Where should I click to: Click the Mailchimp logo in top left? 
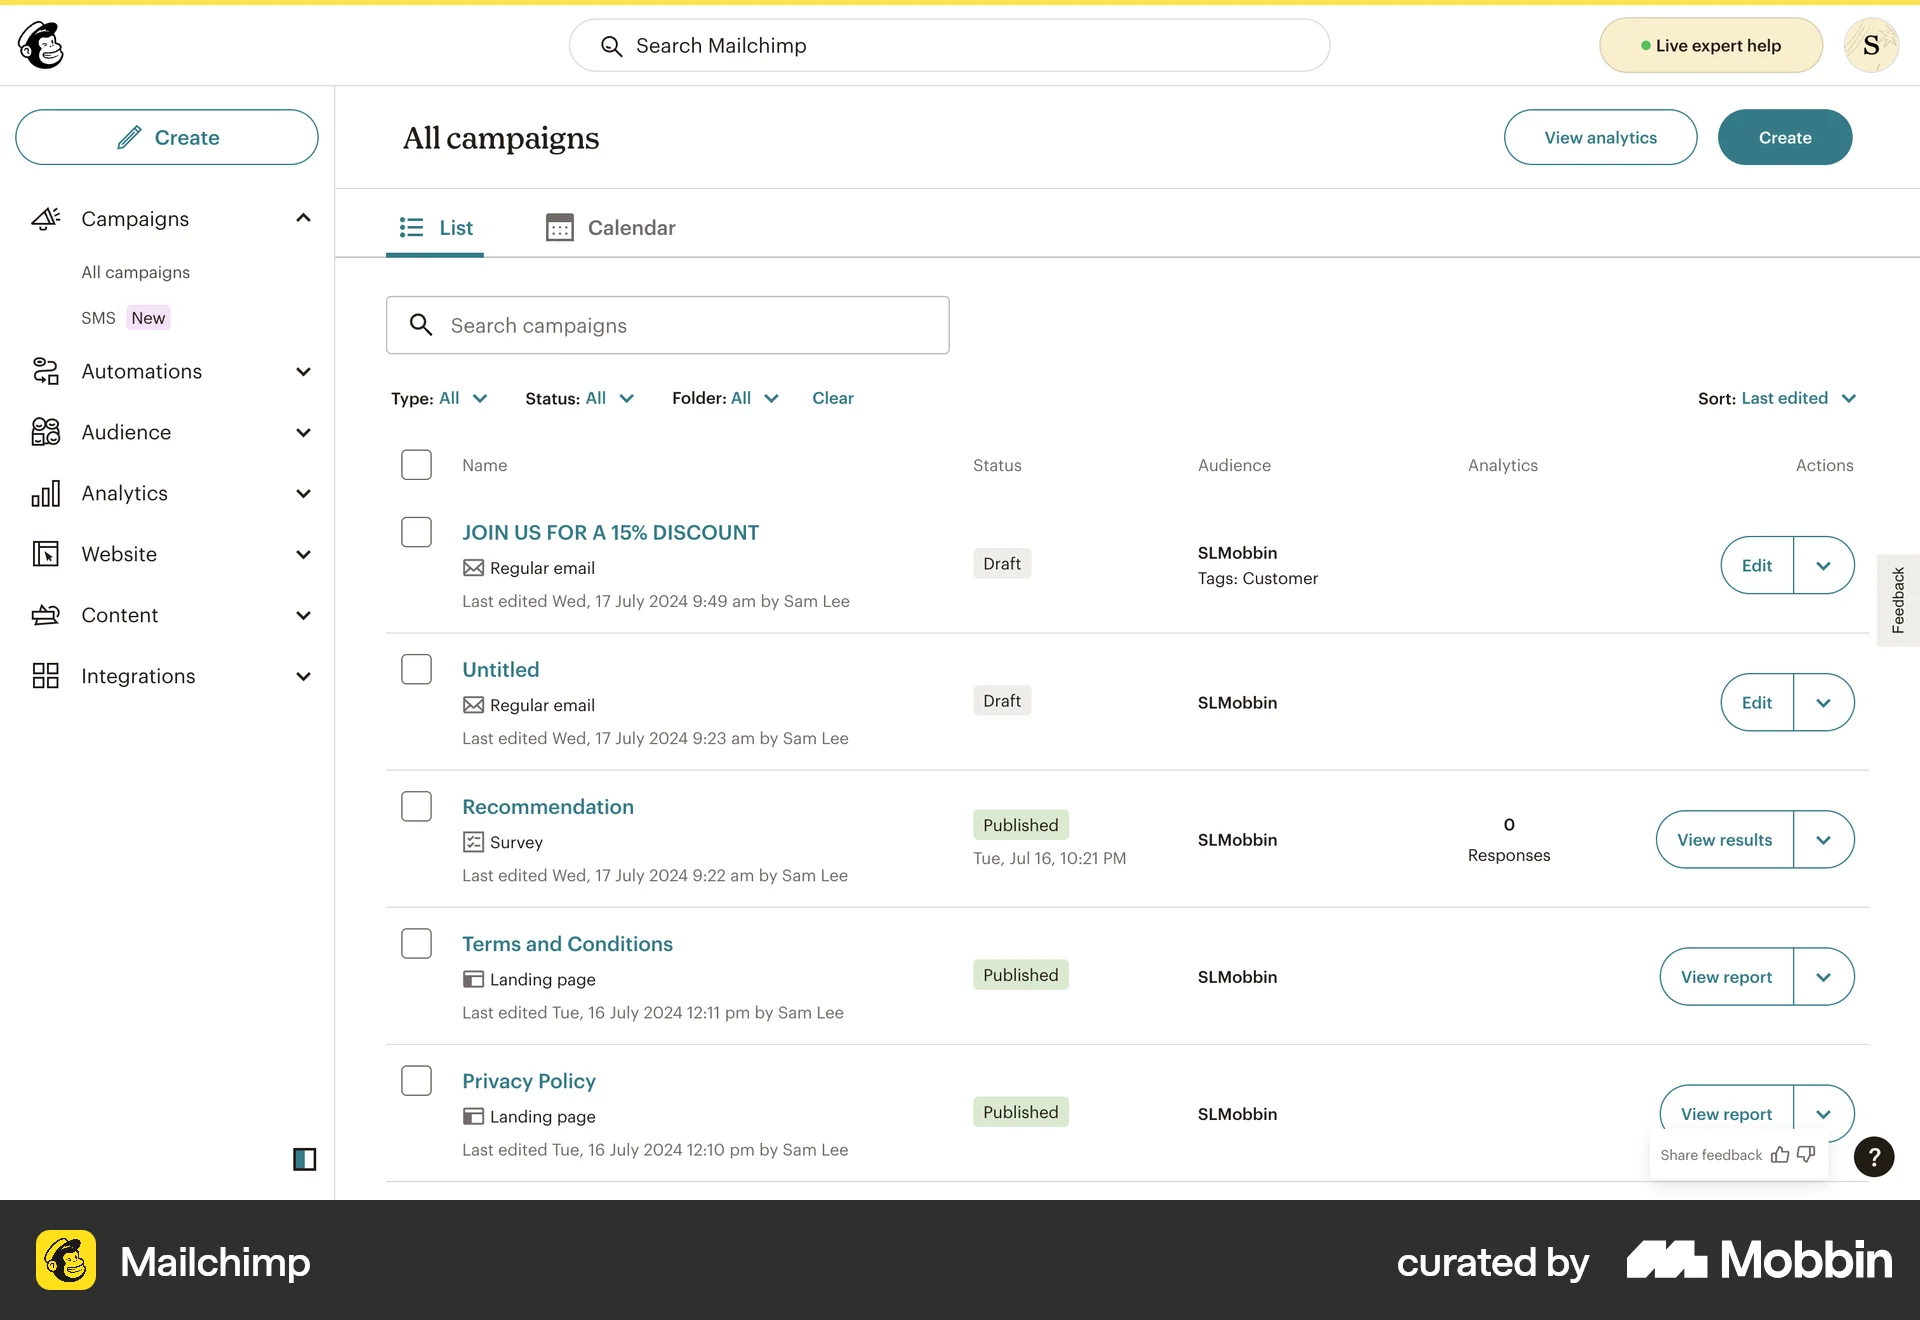coord(38,44)
